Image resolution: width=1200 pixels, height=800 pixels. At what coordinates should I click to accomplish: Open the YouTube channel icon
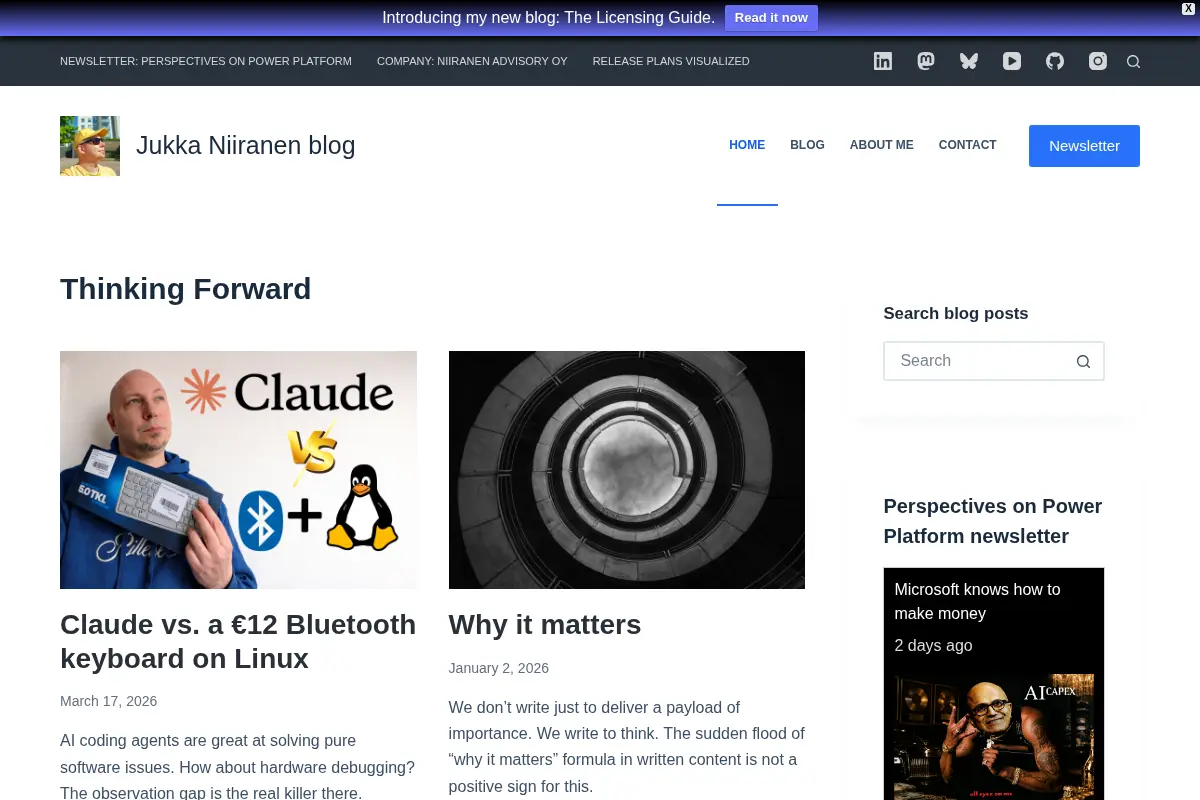coord(1012,61)
